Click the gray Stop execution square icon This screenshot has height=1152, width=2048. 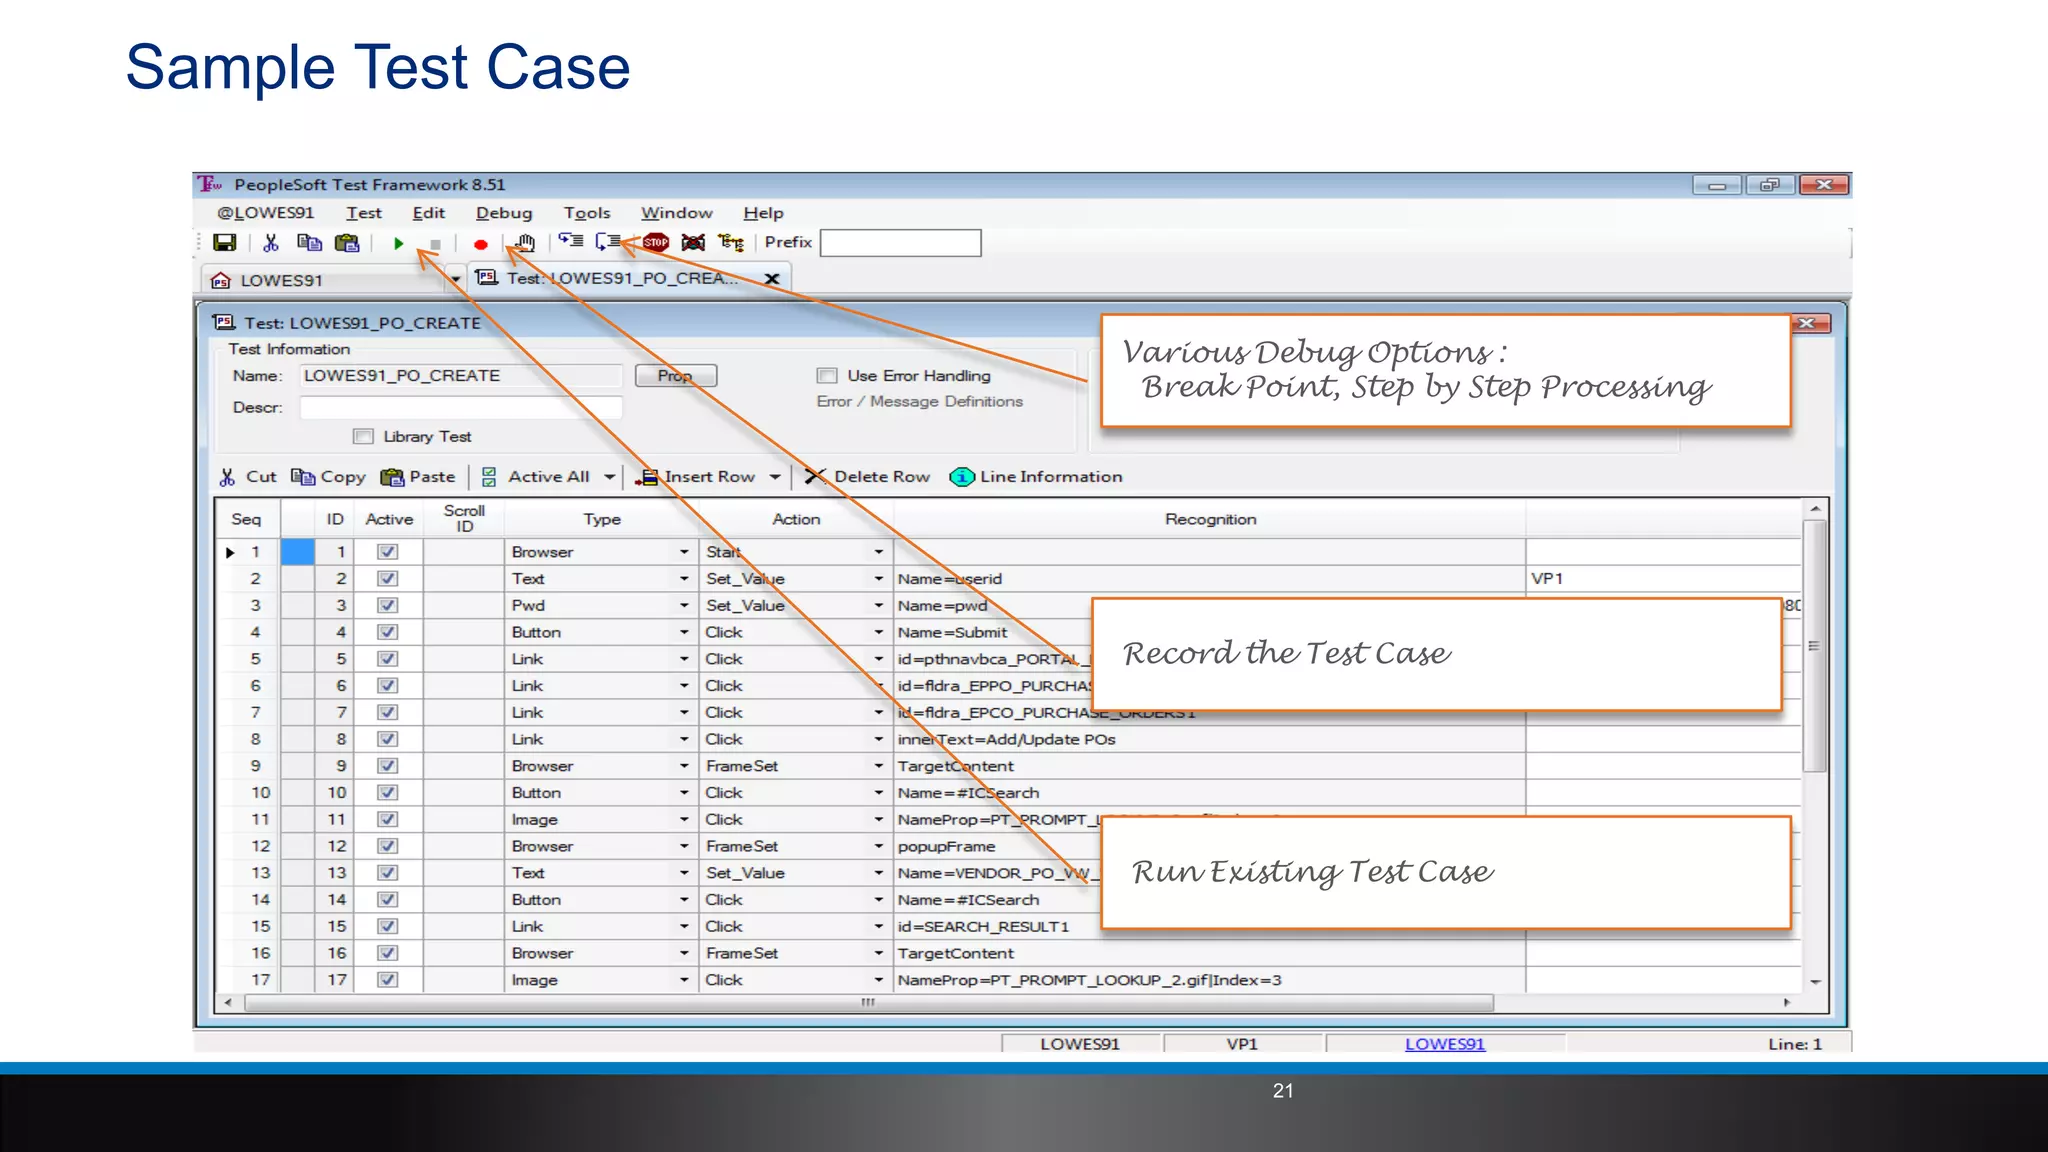click(435, 244)
